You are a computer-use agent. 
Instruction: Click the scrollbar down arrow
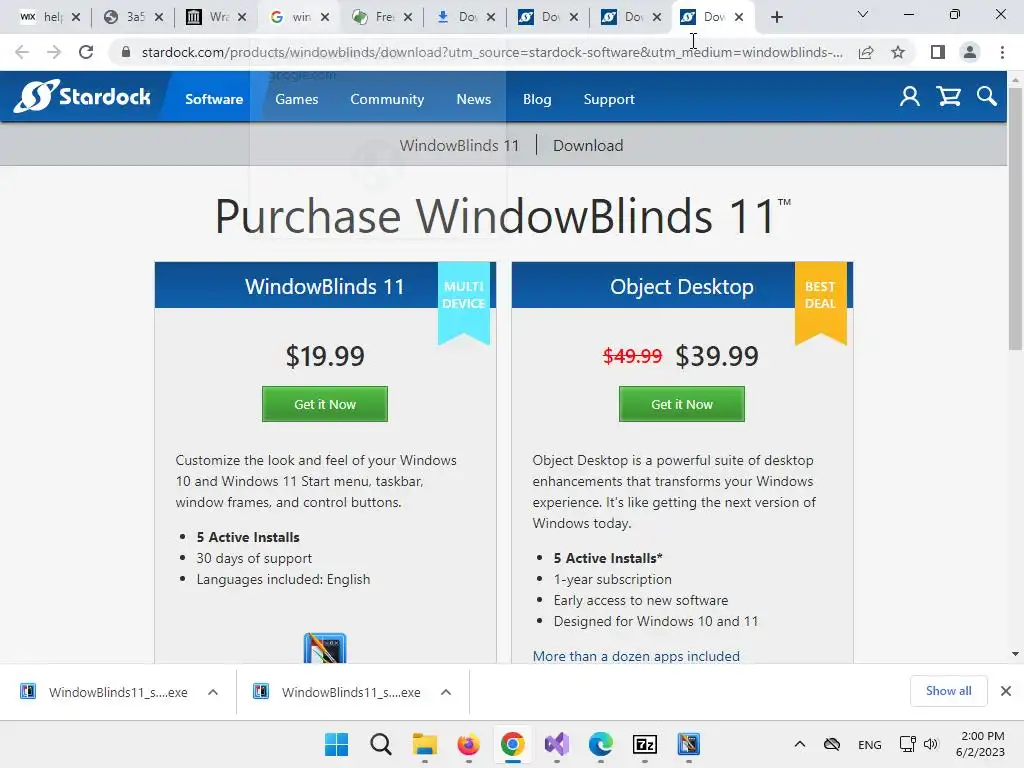tap(1015, 654)
